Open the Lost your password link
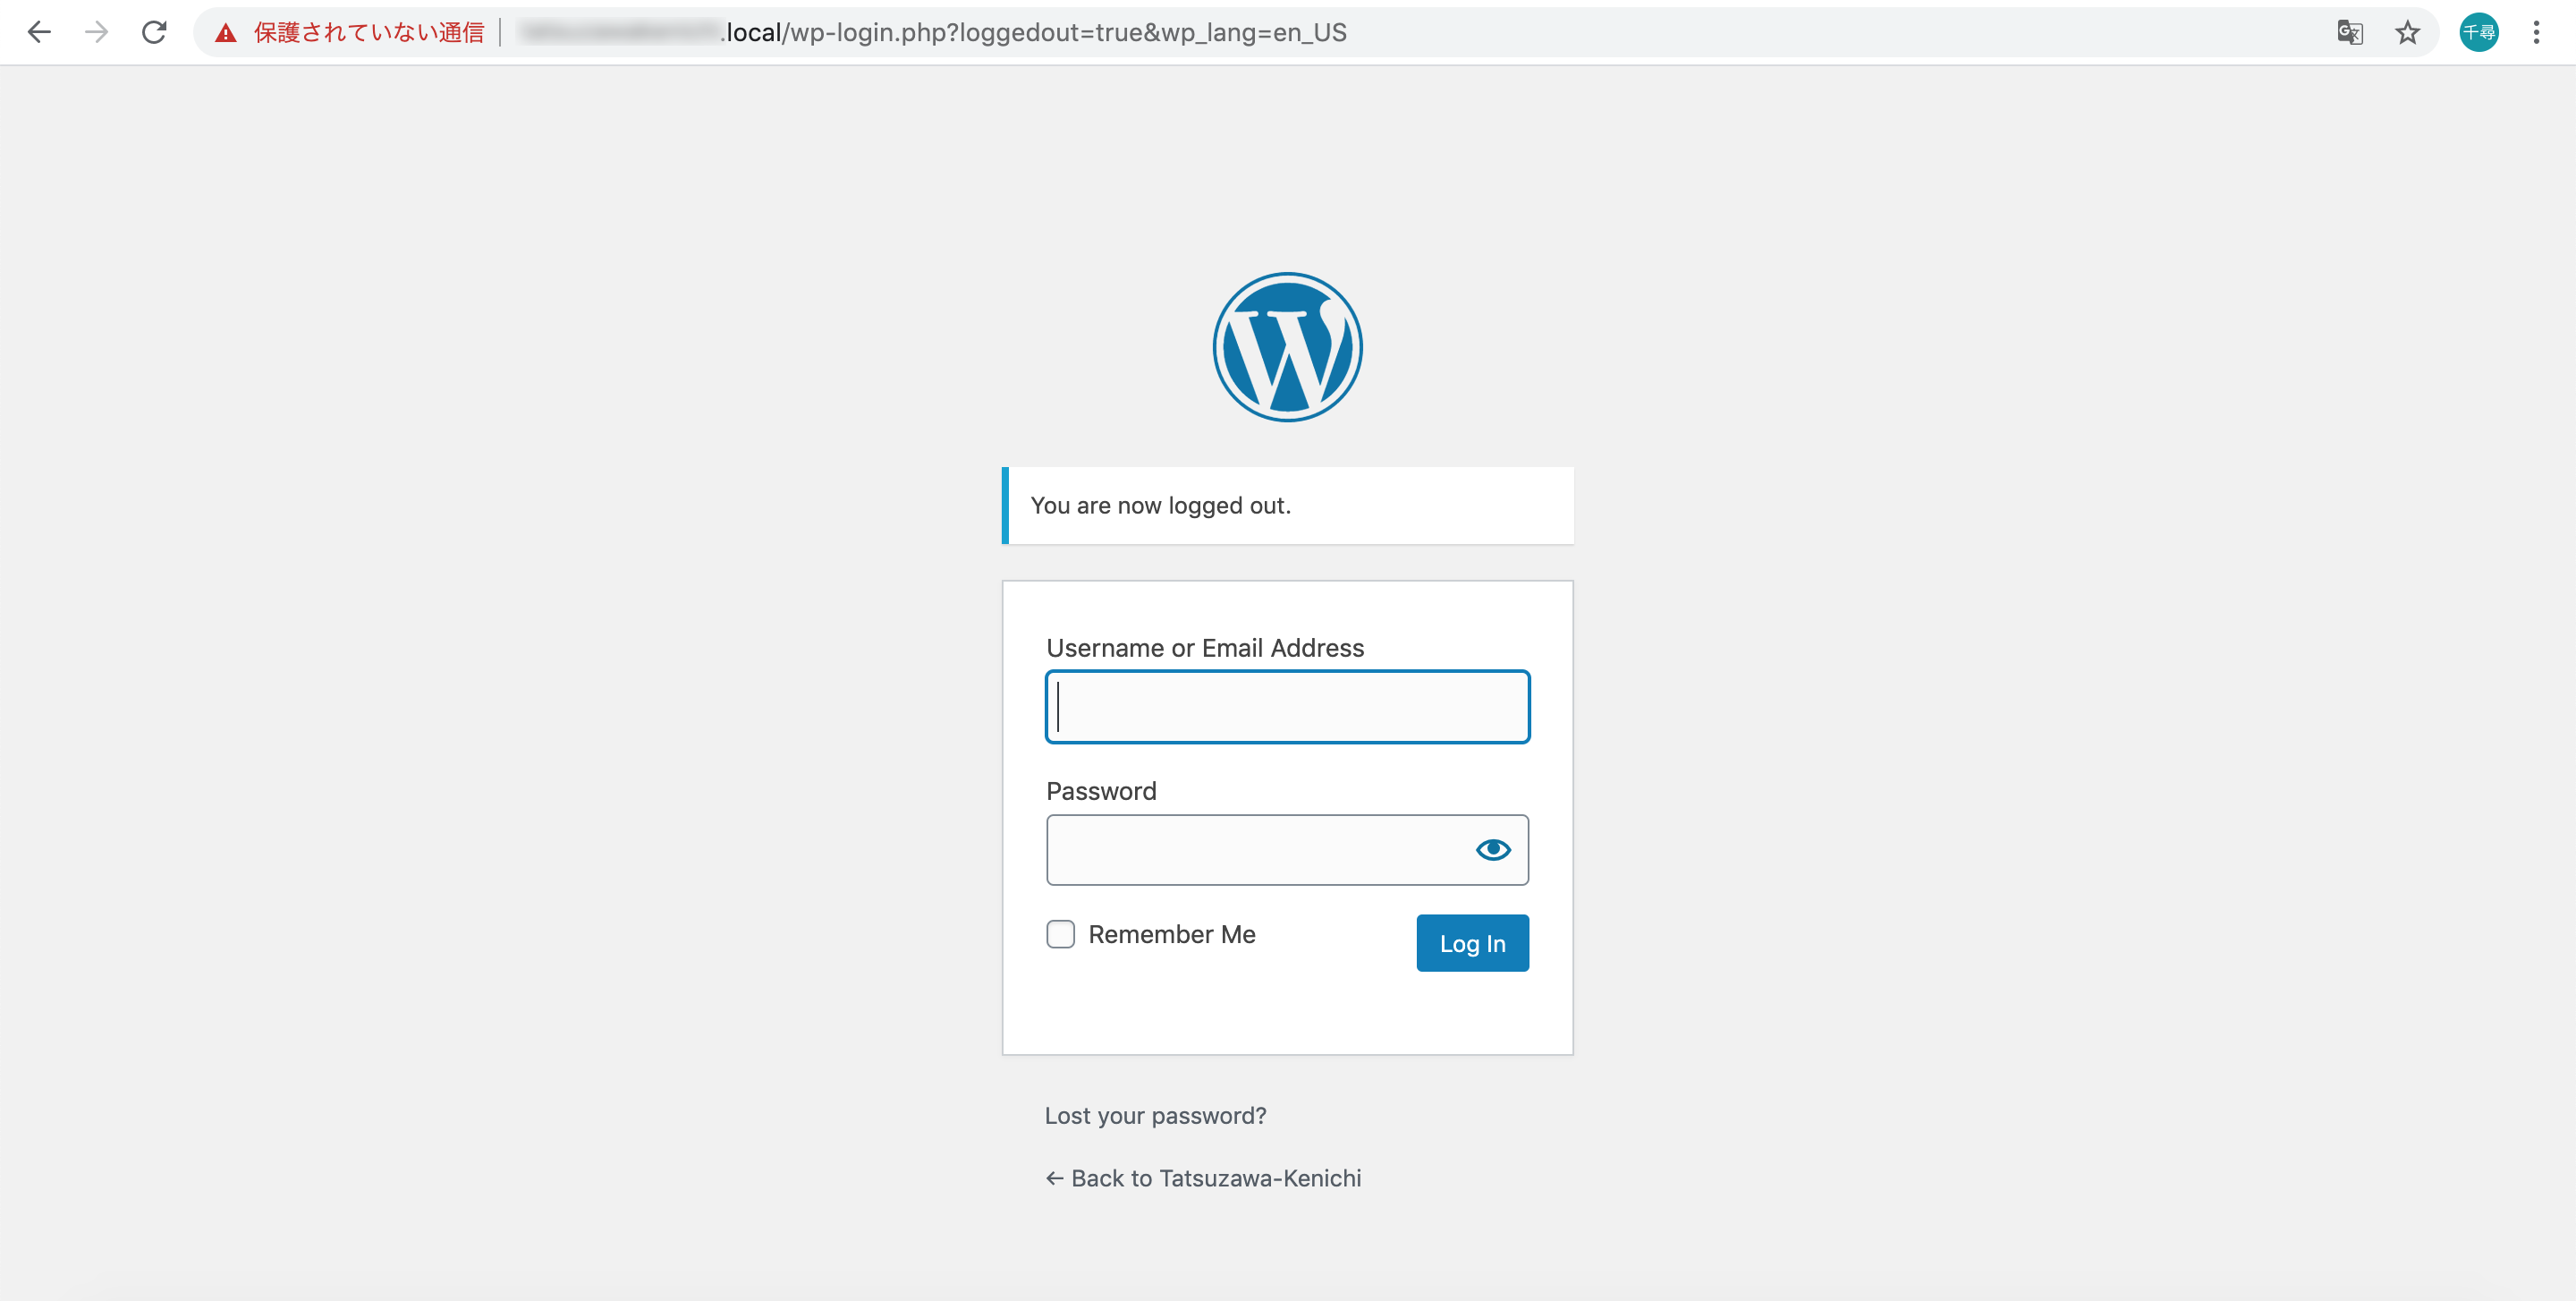This screenshot has width=2576, height=1301. pyautogui.click(x=1155, y=1115)
